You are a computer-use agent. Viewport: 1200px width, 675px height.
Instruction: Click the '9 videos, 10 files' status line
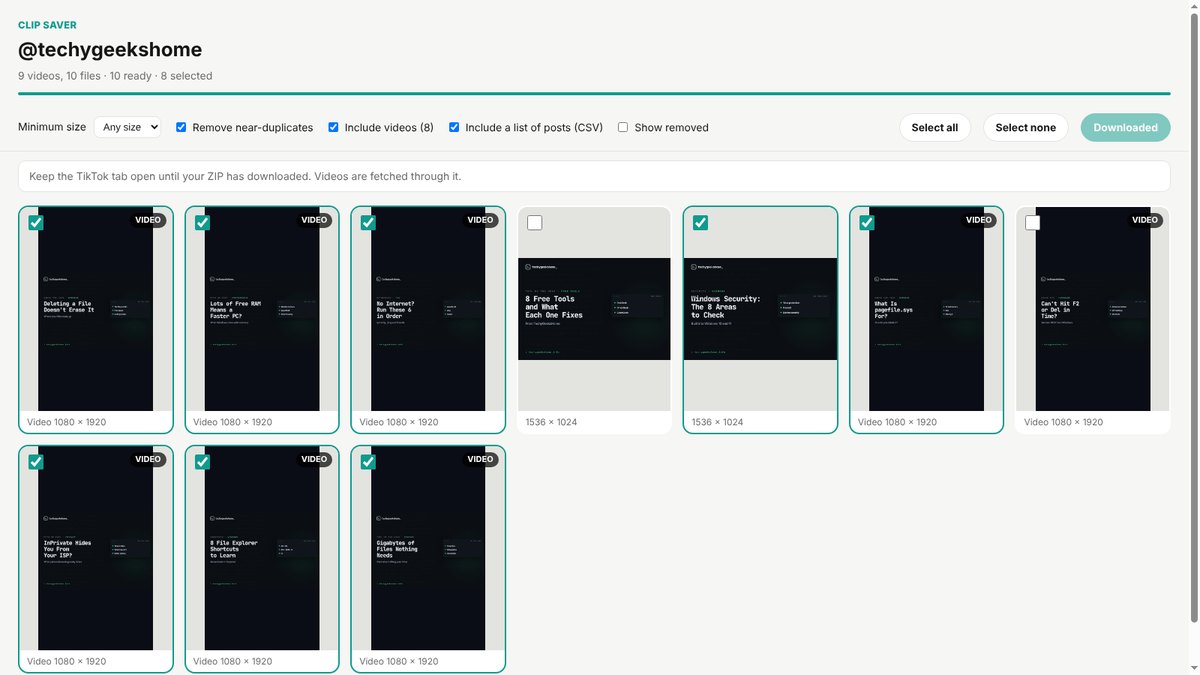[115, 75]
